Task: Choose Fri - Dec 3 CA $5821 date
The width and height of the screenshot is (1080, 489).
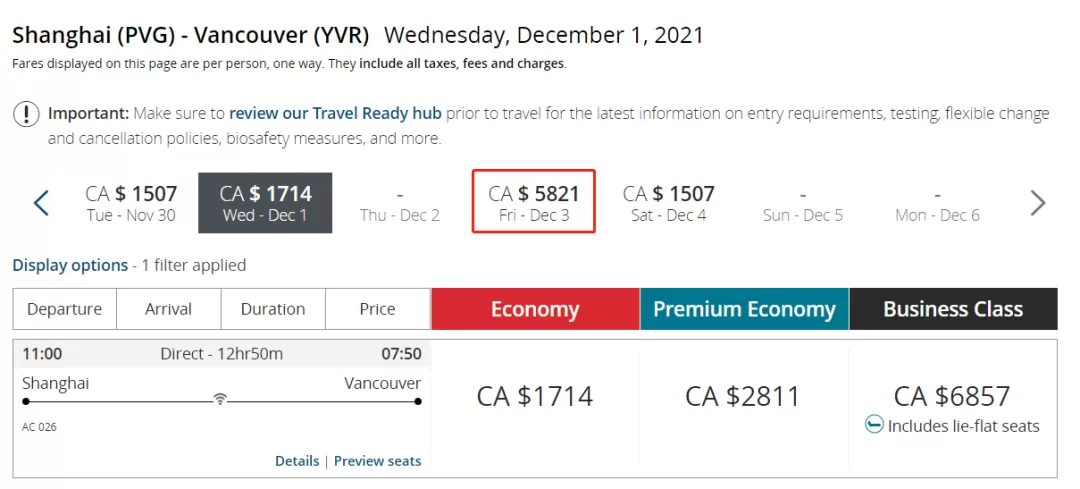Action: coord(534,202)
